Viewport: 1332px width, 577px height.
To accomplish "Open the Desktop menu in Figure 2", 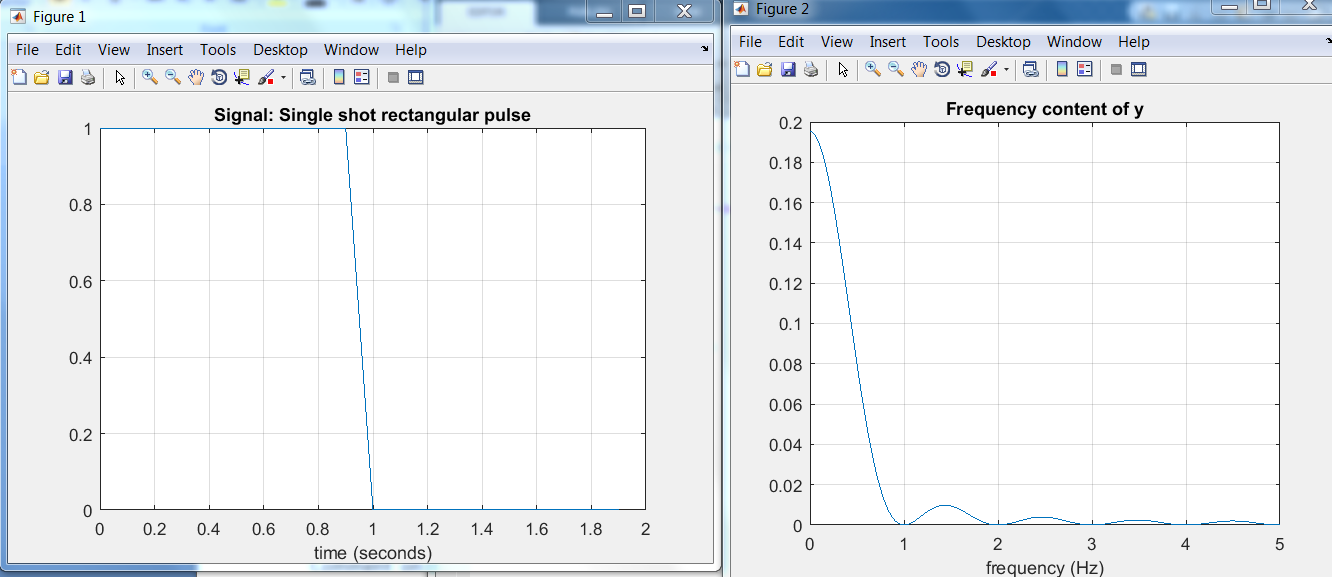I will pyautogui.click(x=1003, y=42).
